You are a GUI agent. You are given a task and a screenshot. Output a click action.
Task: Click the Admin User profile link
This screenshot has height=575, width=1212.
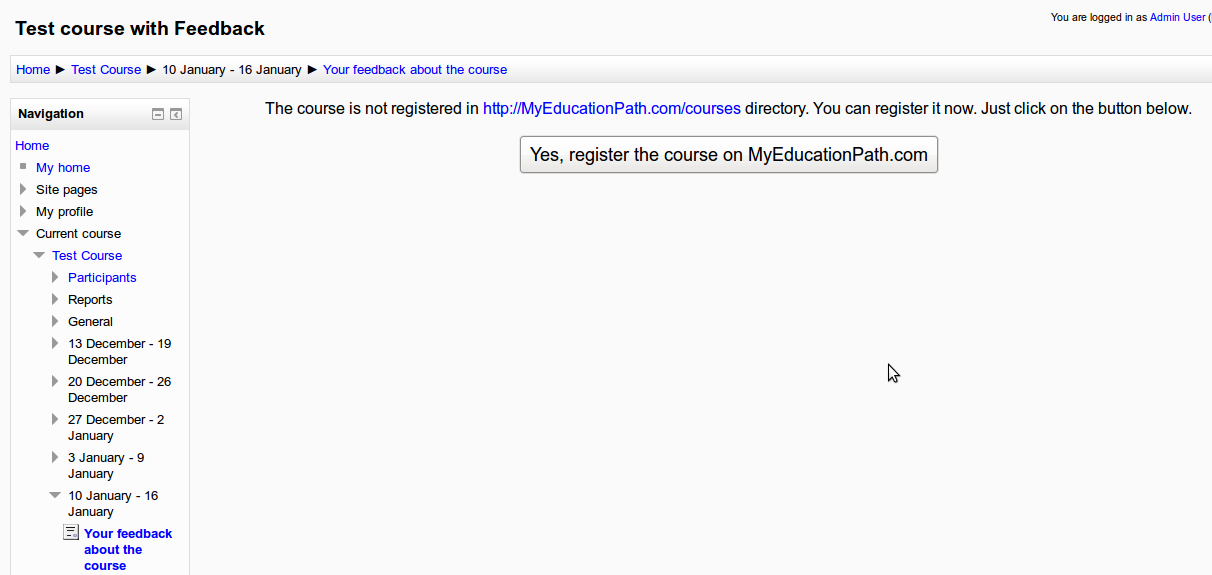tap(1177, 17)
